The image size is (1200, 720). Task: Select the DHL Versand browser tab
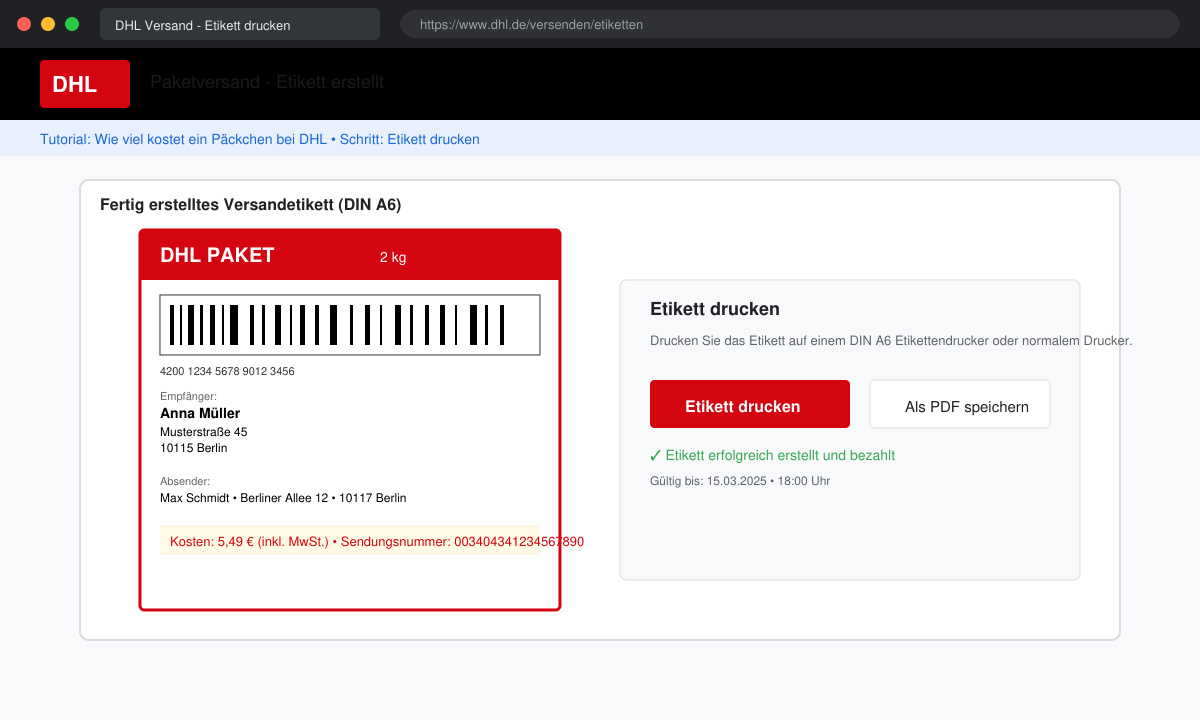coord(240,24)
